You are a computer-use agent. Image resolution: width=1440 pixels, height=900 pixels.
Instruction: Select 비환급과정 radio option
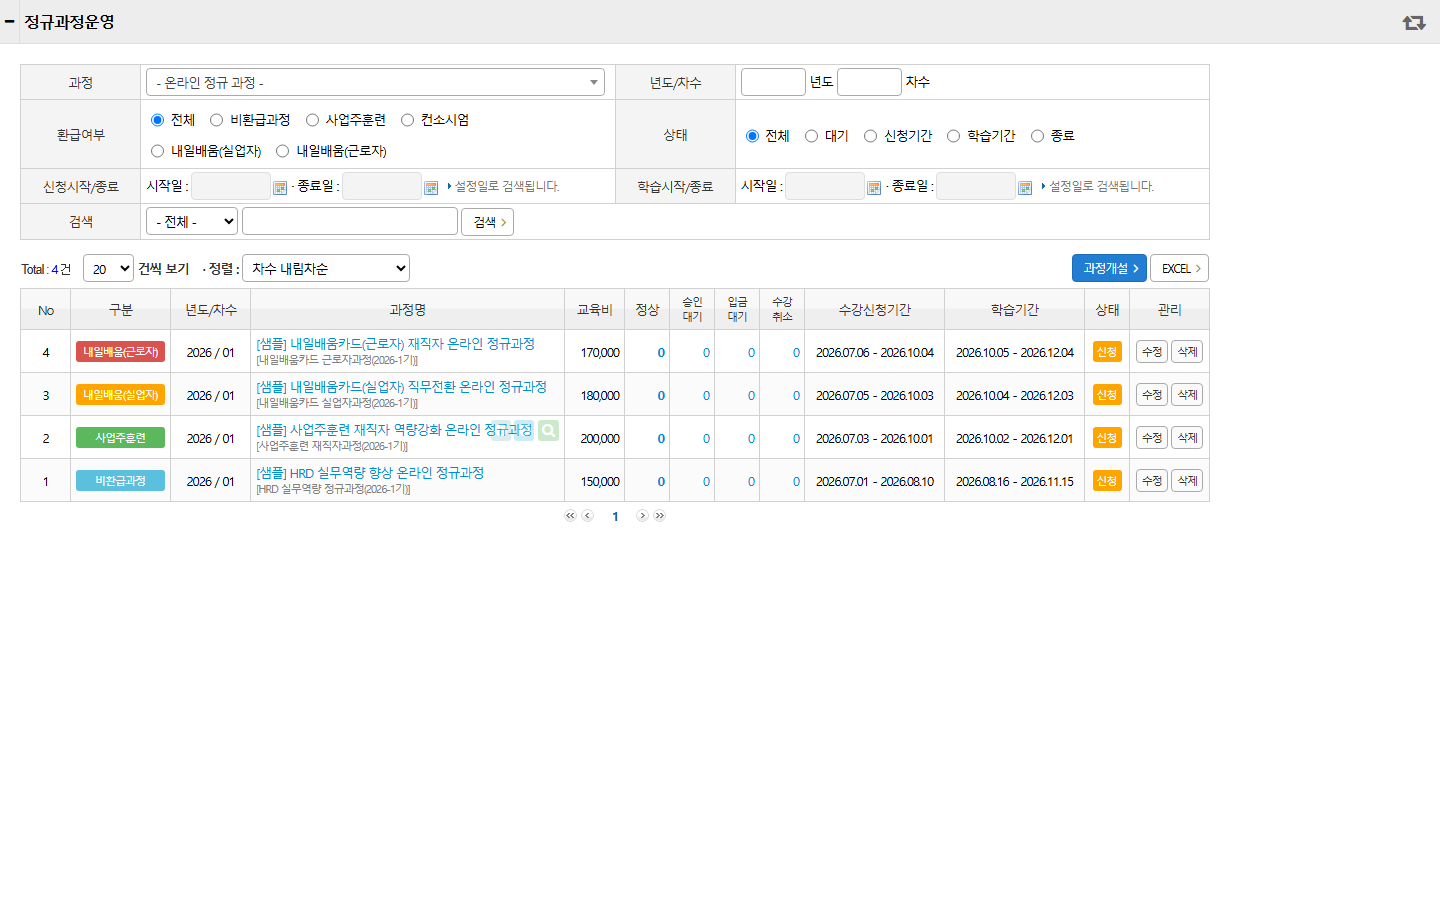pos(216,120)
